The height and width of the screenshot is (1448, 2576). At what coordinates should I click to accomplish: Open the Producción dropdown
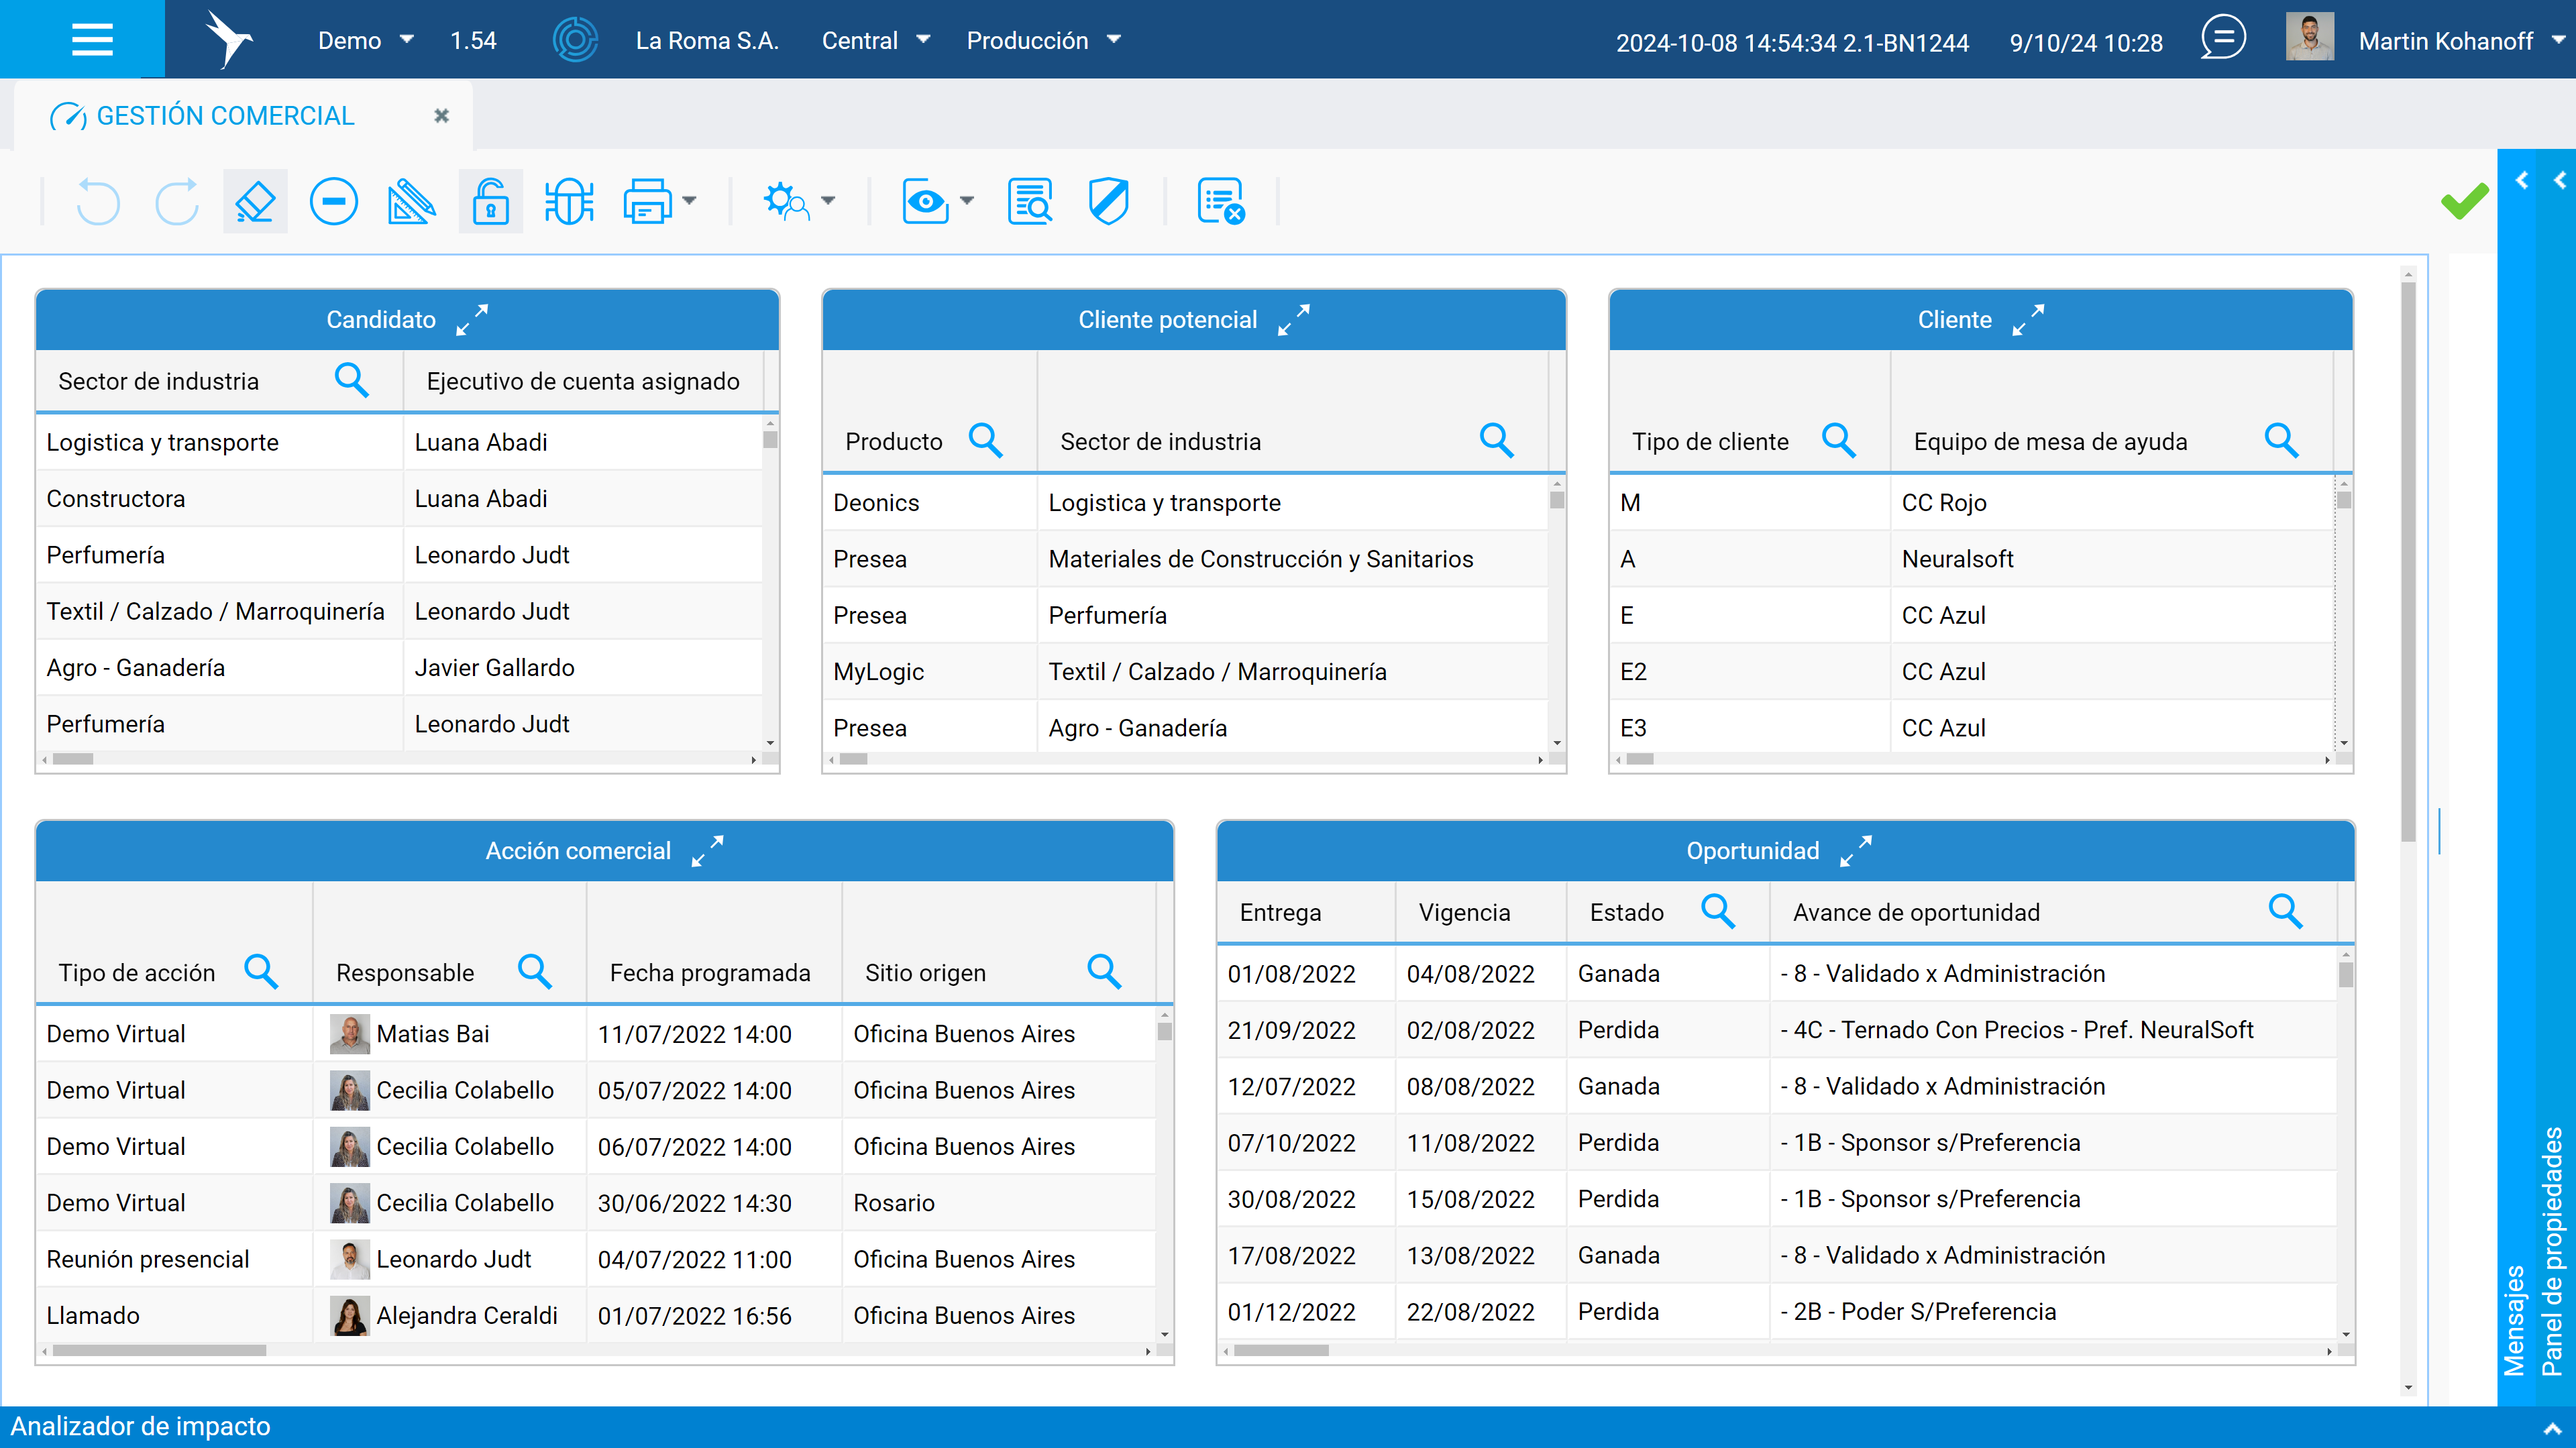(1043, 40)
